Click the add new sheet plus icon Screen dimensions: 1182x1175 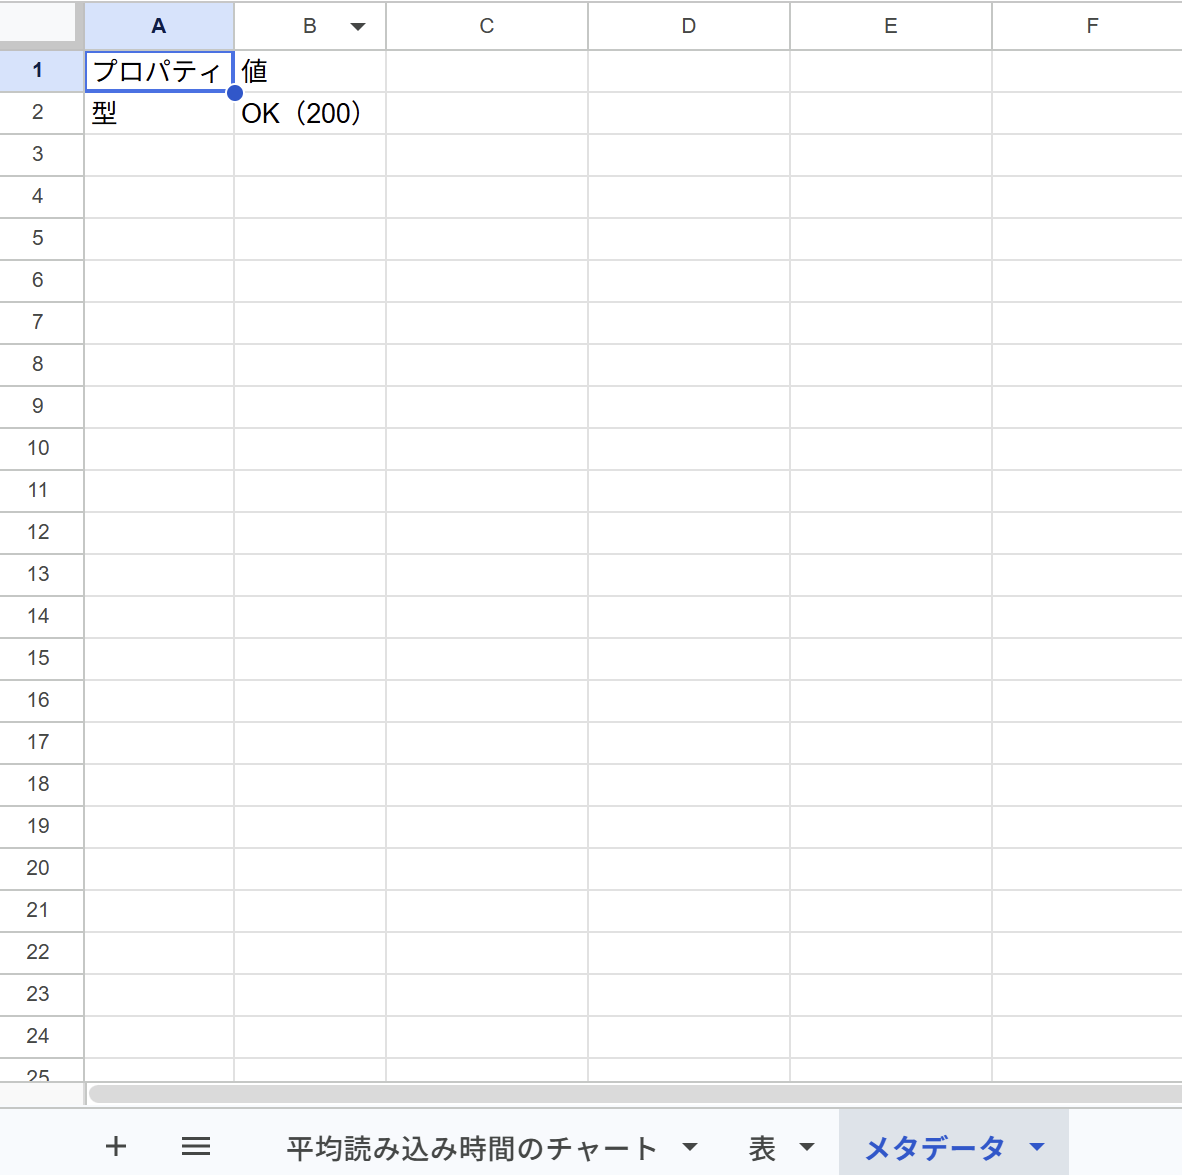[x=116, y=1146]
